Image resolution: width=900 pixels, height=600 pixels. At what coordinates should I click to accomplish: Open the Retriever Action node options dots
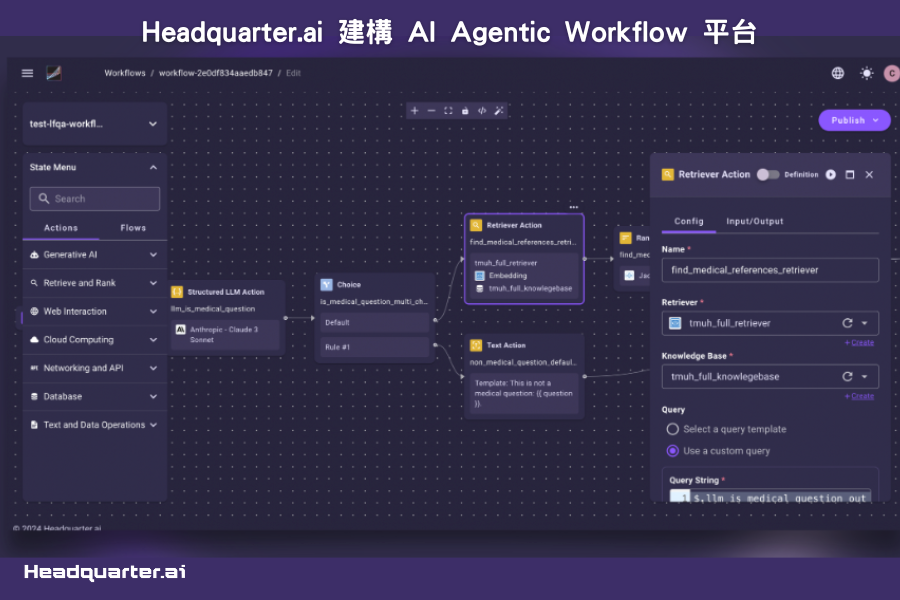[x=573, y=207]
